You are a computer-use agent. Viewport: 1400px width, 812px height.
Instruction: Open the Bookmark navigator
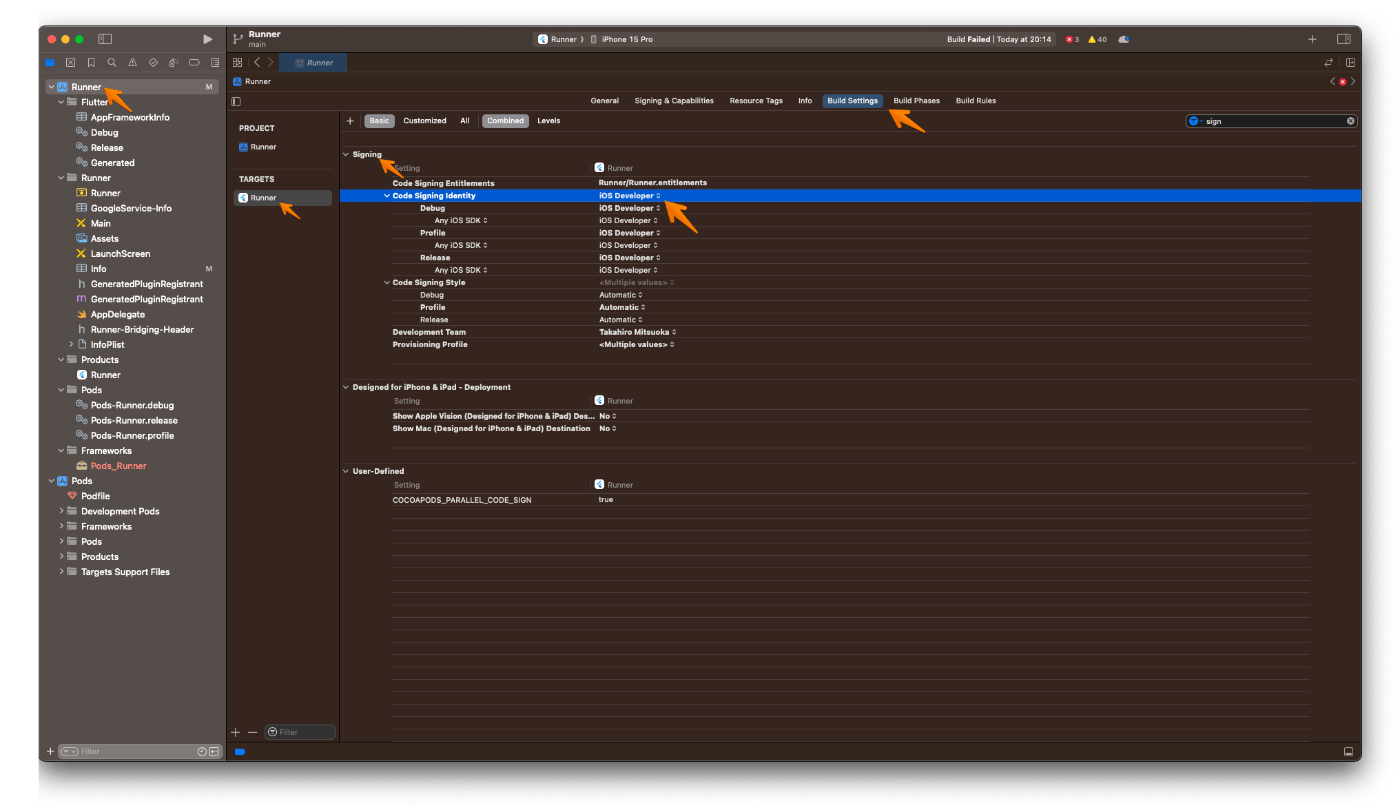pyautogui.click(x=91, y=62)
